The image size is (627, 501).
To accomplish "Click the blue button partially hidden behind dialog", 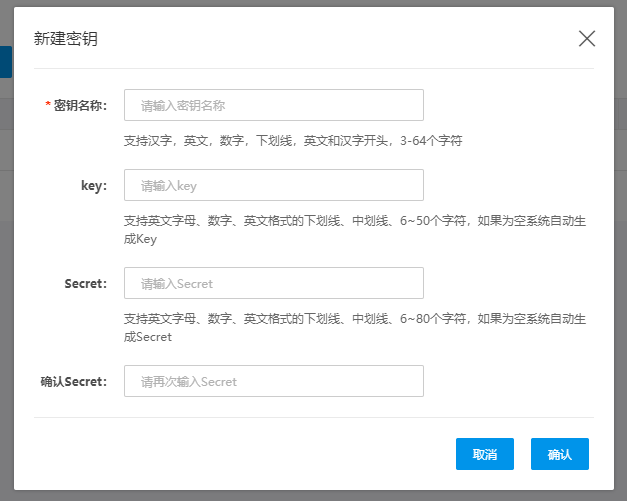I will click(x=6, y=62).
